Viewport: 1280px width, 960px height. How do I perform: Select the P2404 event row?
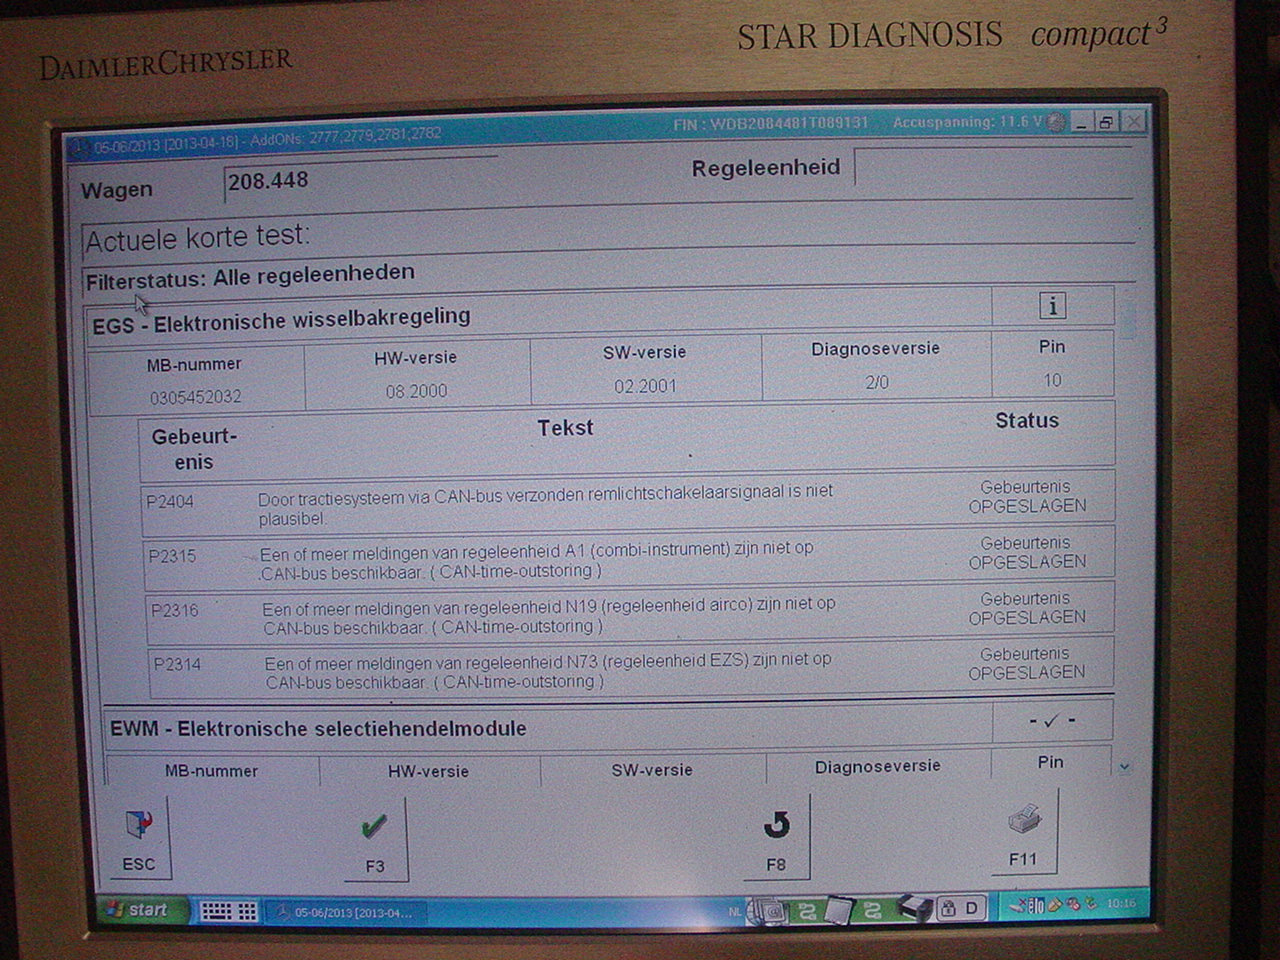628,504
